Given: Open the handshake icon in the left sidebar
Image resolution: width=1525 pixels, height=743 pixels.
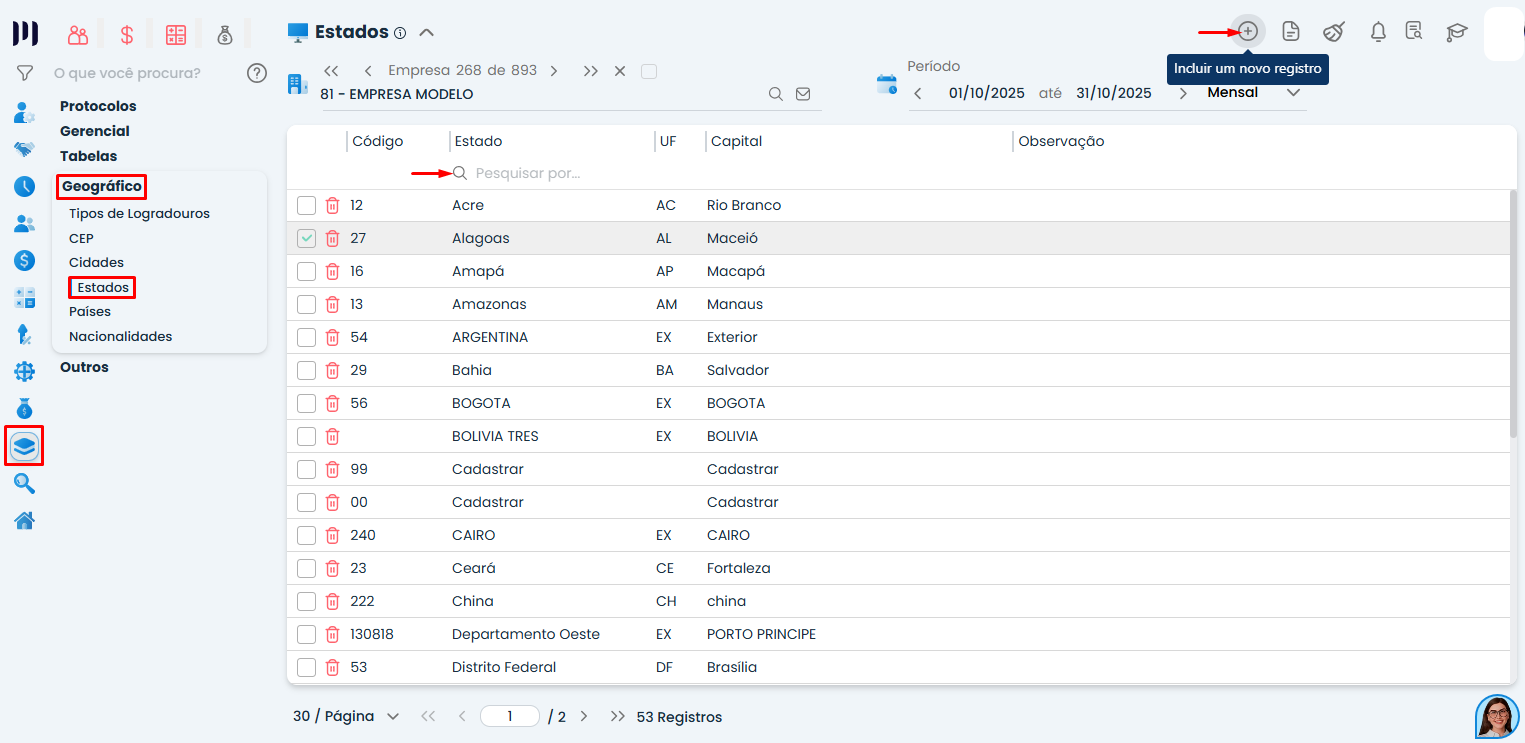Looking at the screenshot, I should tap(25, 149).
